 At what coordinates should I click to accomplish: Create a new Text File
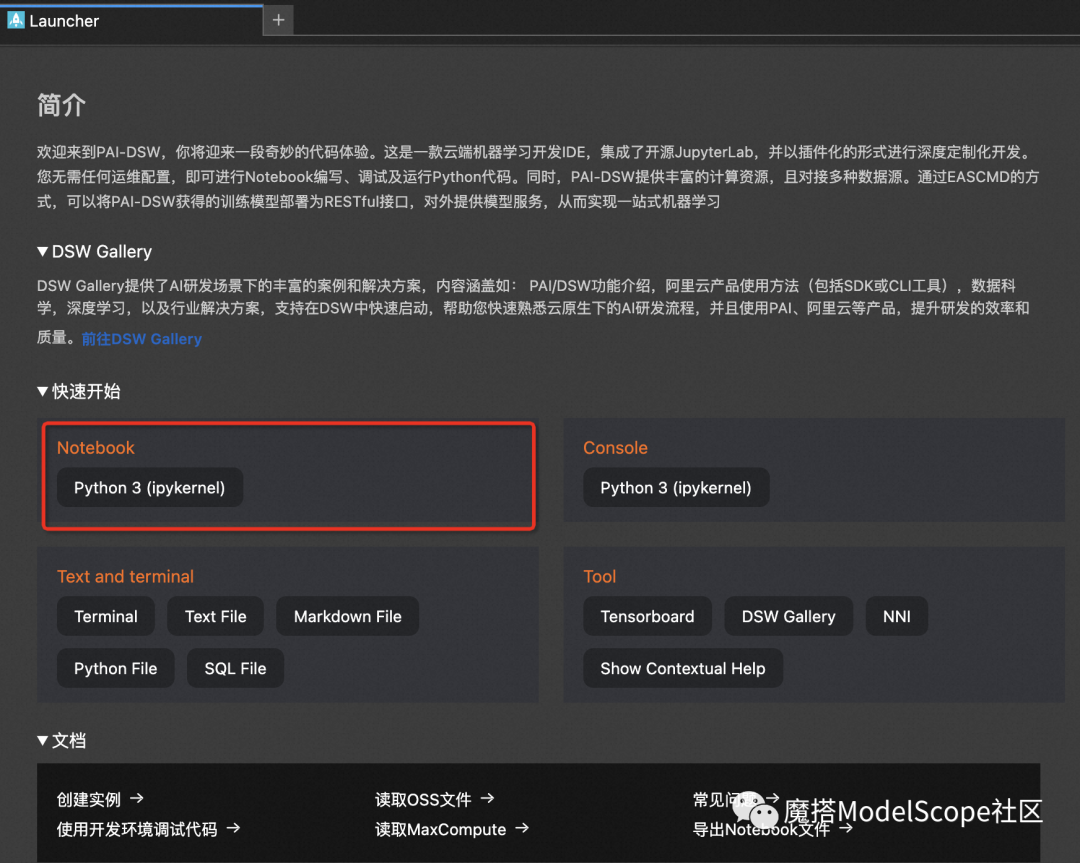[x=215, y=616]
